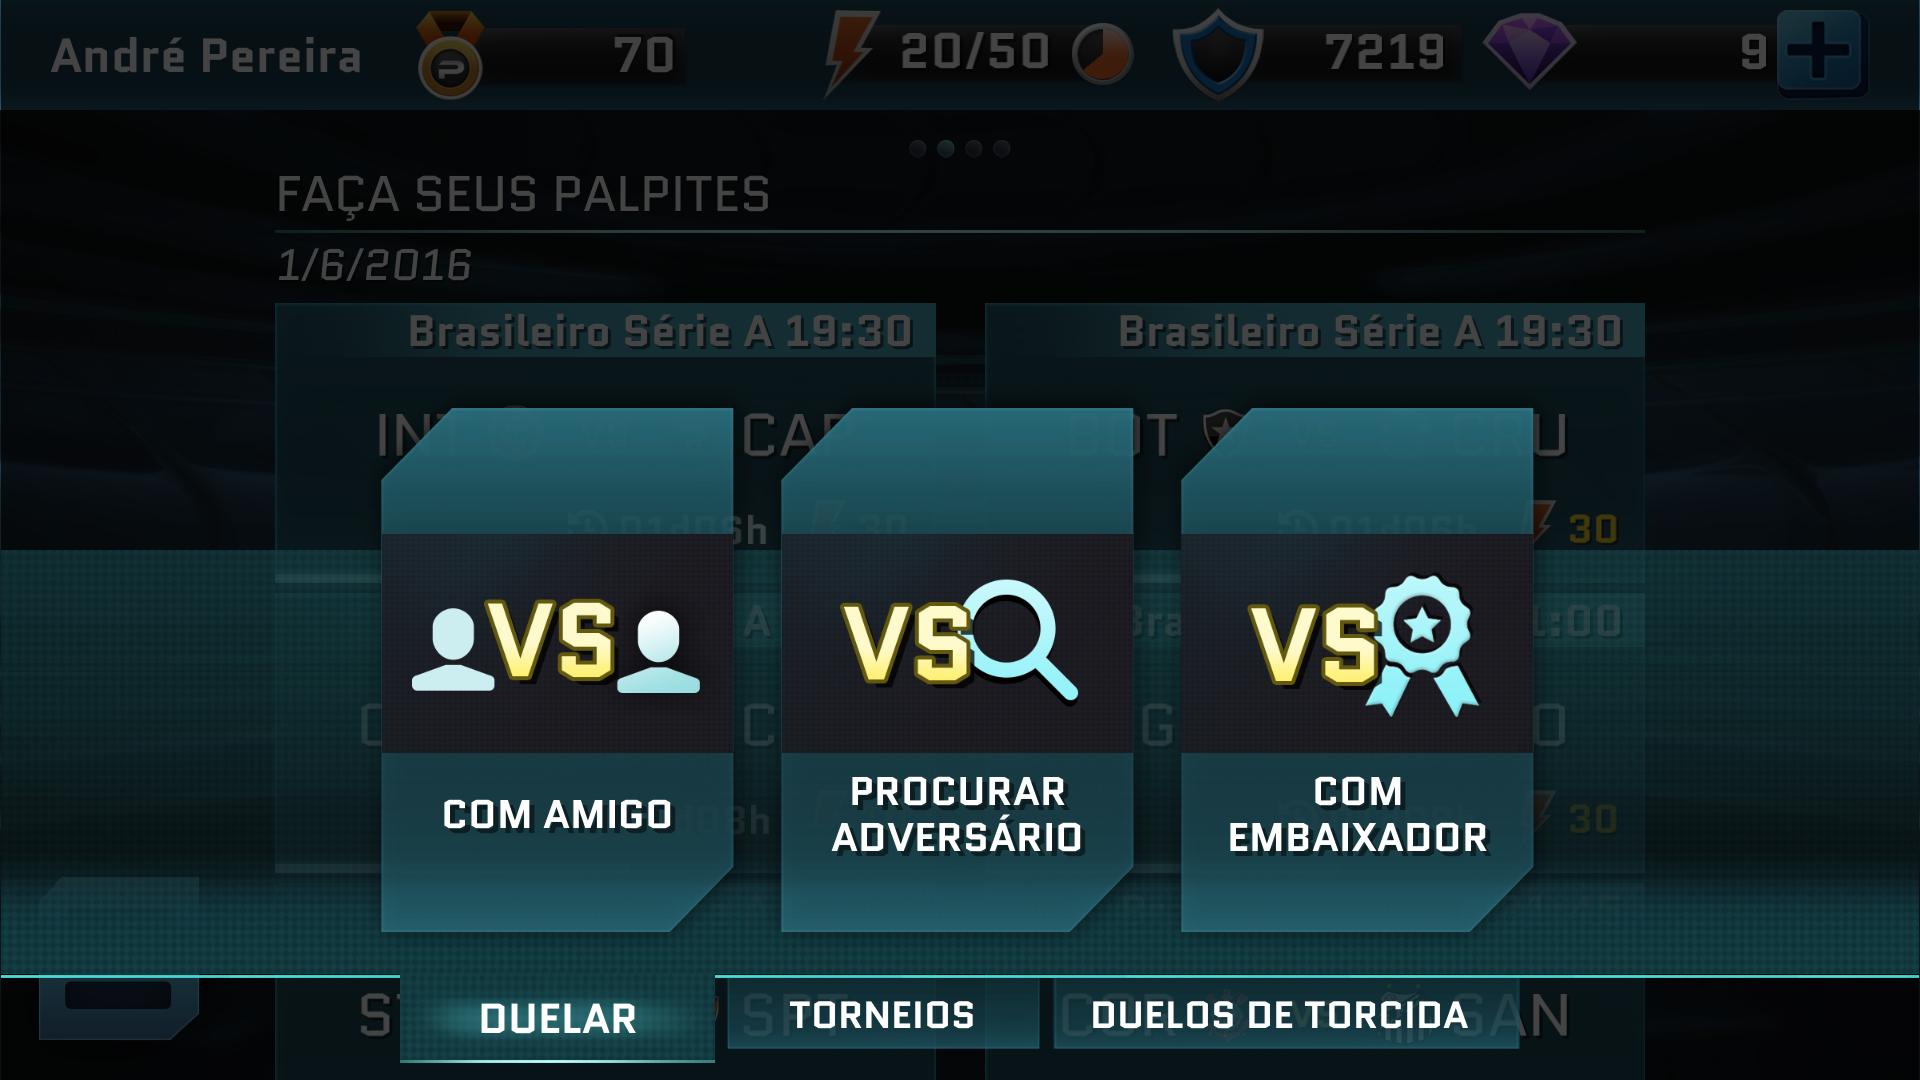1920x1080 pixels.
Task: Switch to the Torneios tab
Action: [x=882, y=1015]
